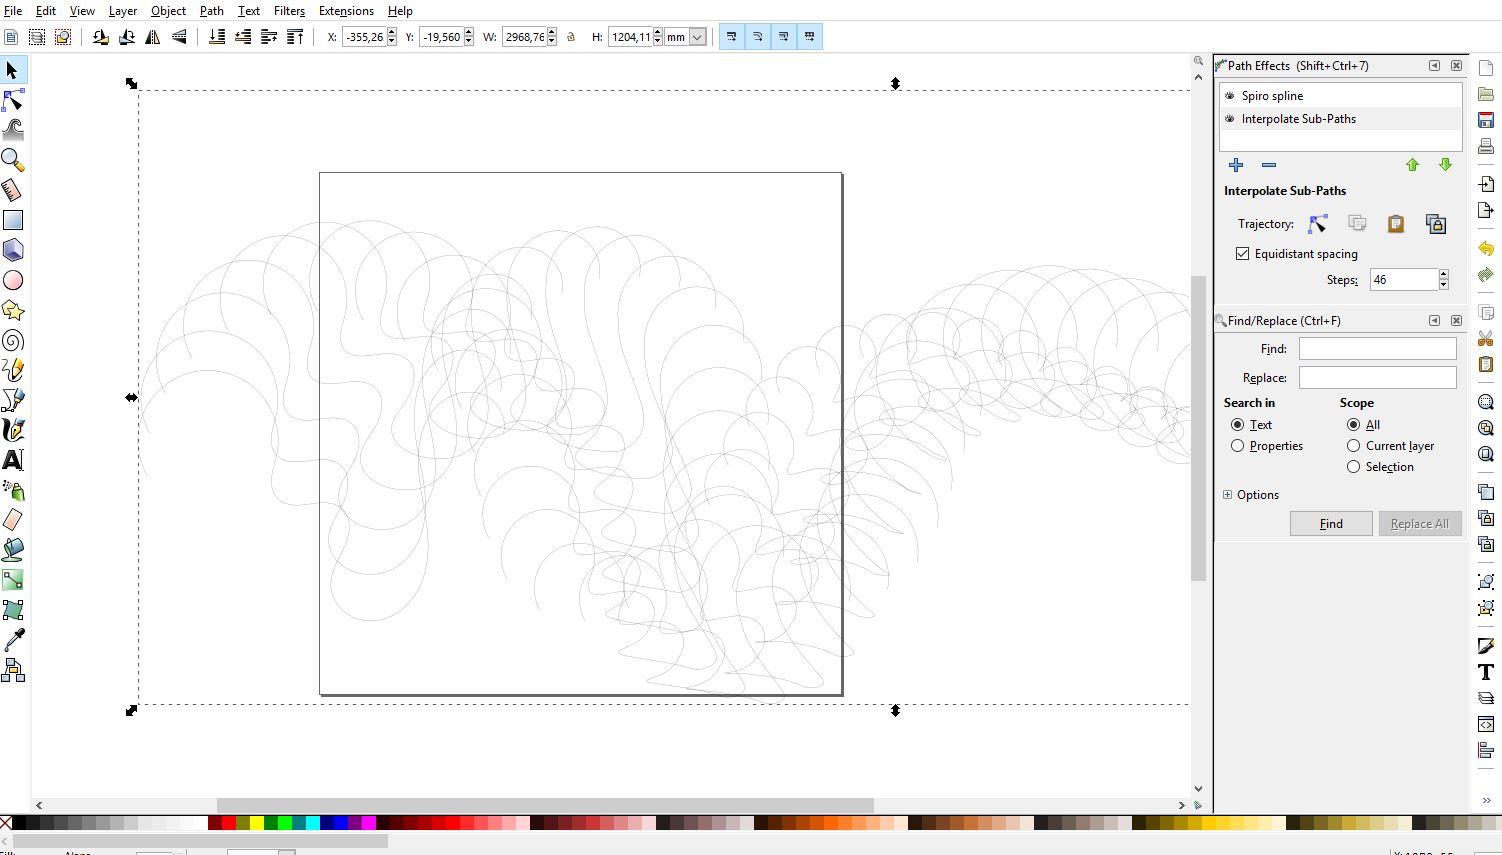This screenshot has width=1502, height=855.
Task: Open the Object menu
Action: (168, 11)
